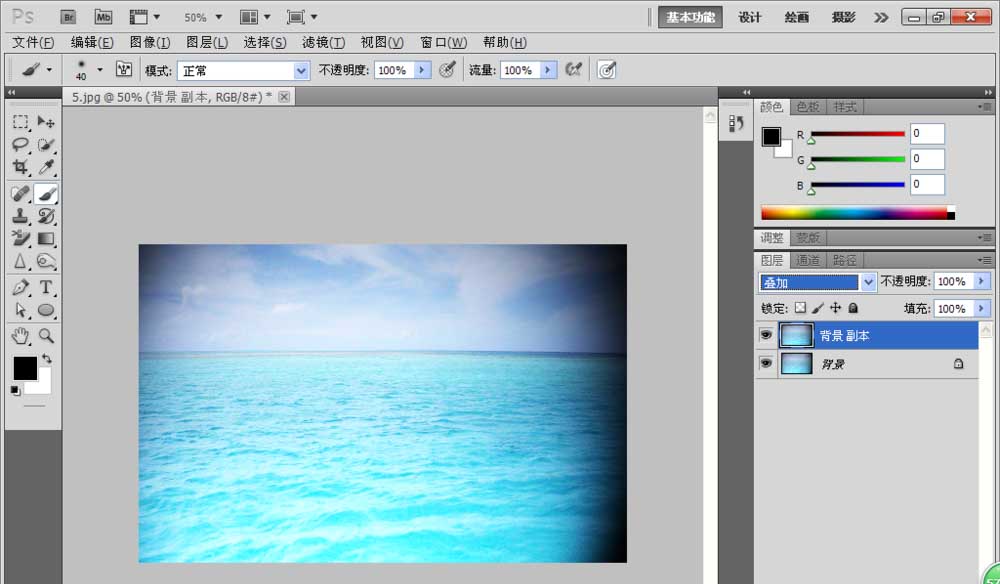Open the 滤镜(T) menu

(x=323, y=42)
